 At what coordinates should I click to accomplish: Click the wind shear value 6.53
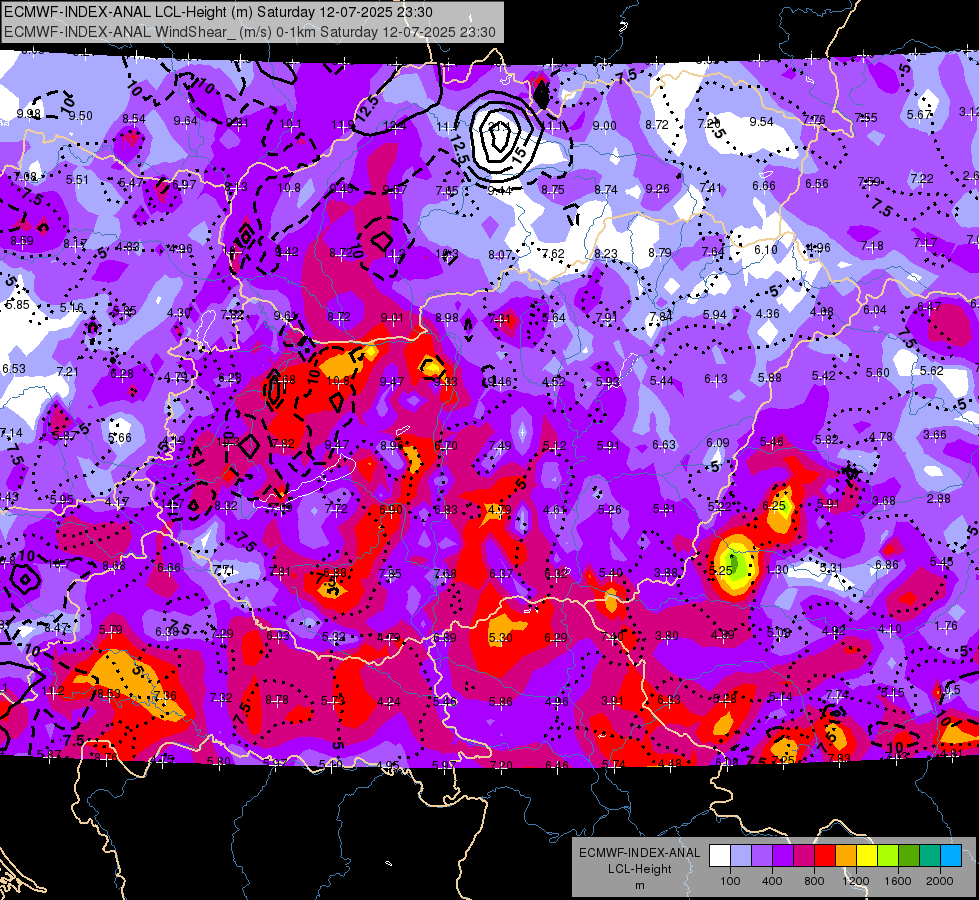(14, 368)
